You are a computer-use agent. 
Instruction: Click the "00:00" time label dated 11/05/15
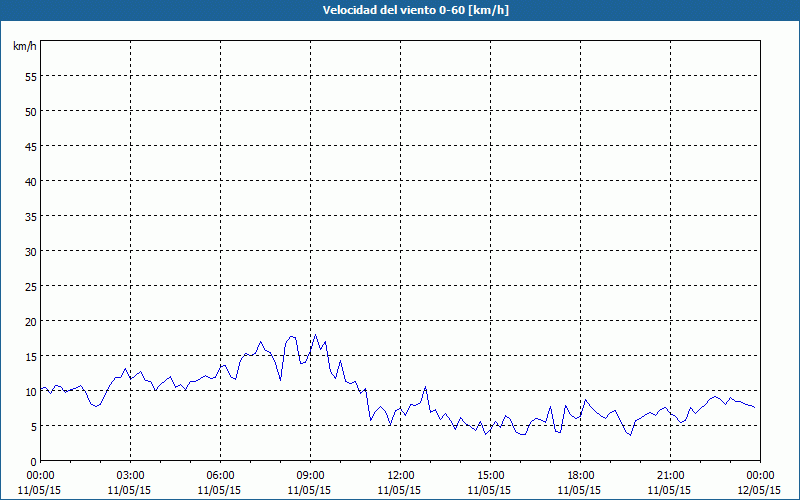coord(40,476)
